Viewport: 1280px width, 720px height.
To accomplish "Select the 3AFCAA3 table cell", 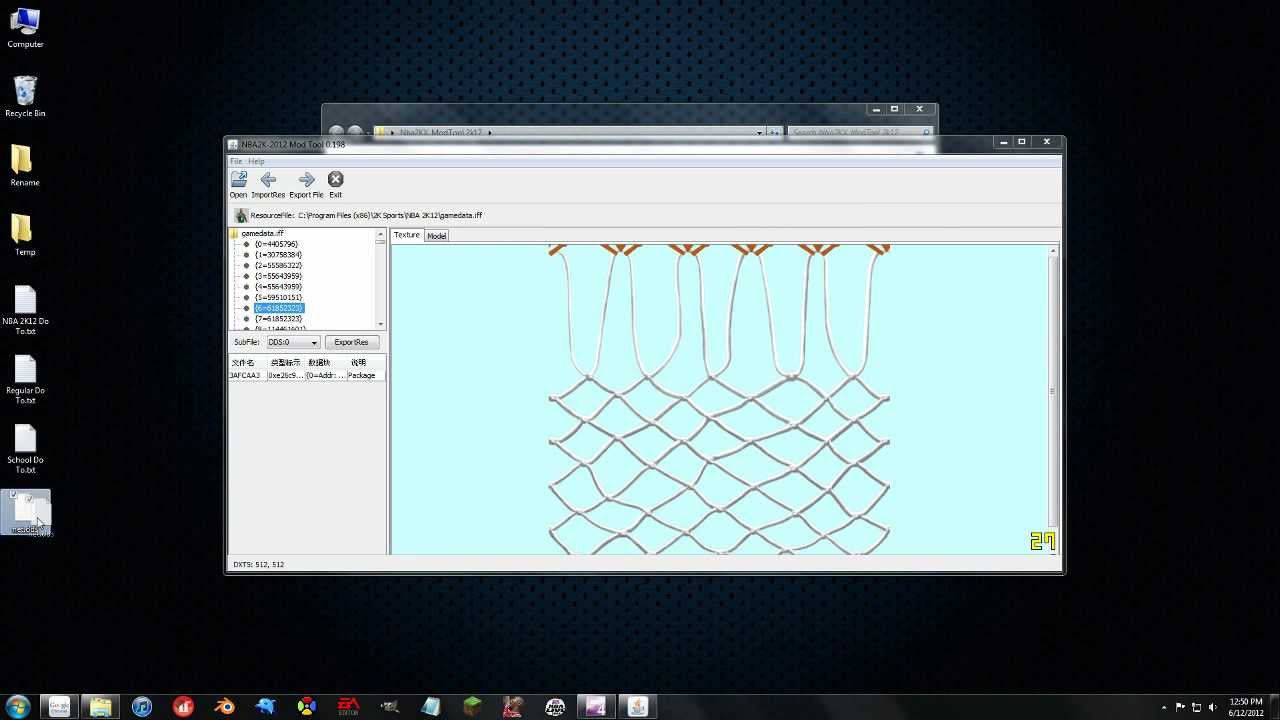I will [246, 376].
